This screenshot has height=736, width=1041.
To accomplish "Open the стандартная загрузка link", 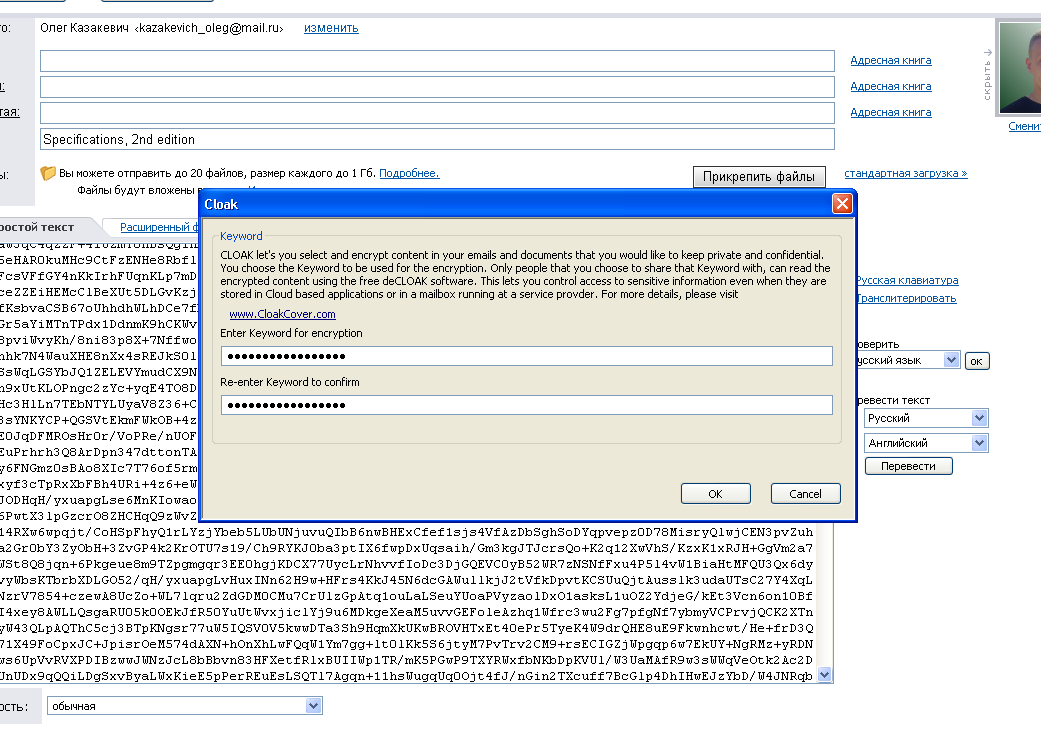I will pyautogui.click(x=906, y=173).
